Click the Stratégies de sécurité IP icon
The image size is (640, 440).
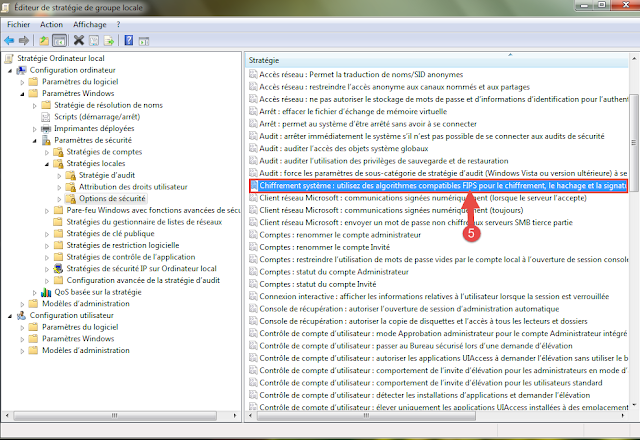[x=58, y=269]
